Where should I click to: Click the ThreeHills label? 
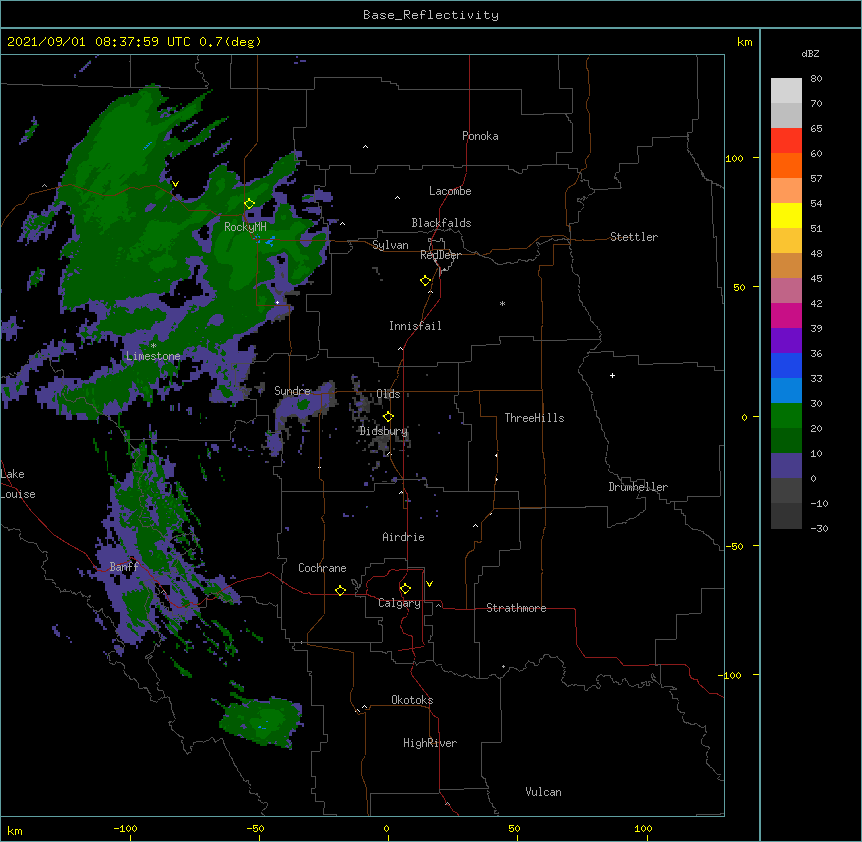[534, 418]
